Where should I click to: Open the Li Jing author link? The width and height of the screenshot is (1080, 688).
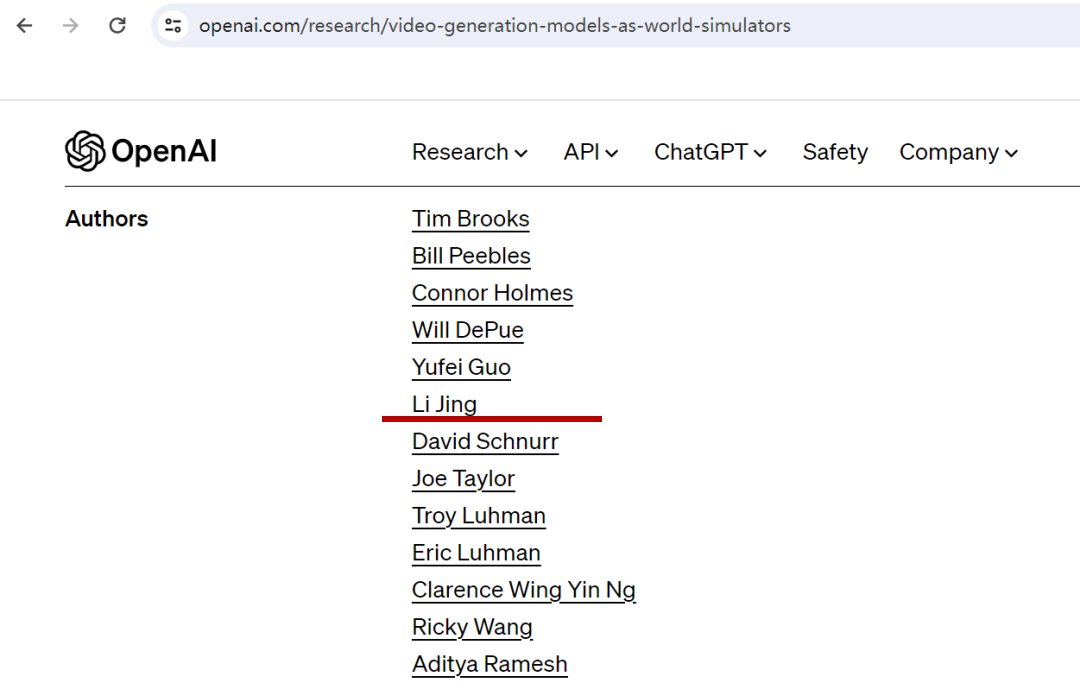(444, 404)
